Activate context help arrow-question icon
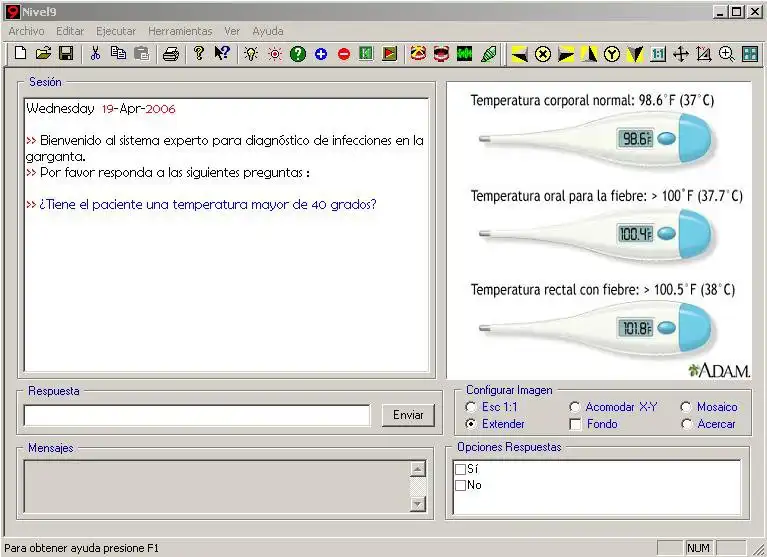This screenshot has width=767, height=557. [222, 53]
